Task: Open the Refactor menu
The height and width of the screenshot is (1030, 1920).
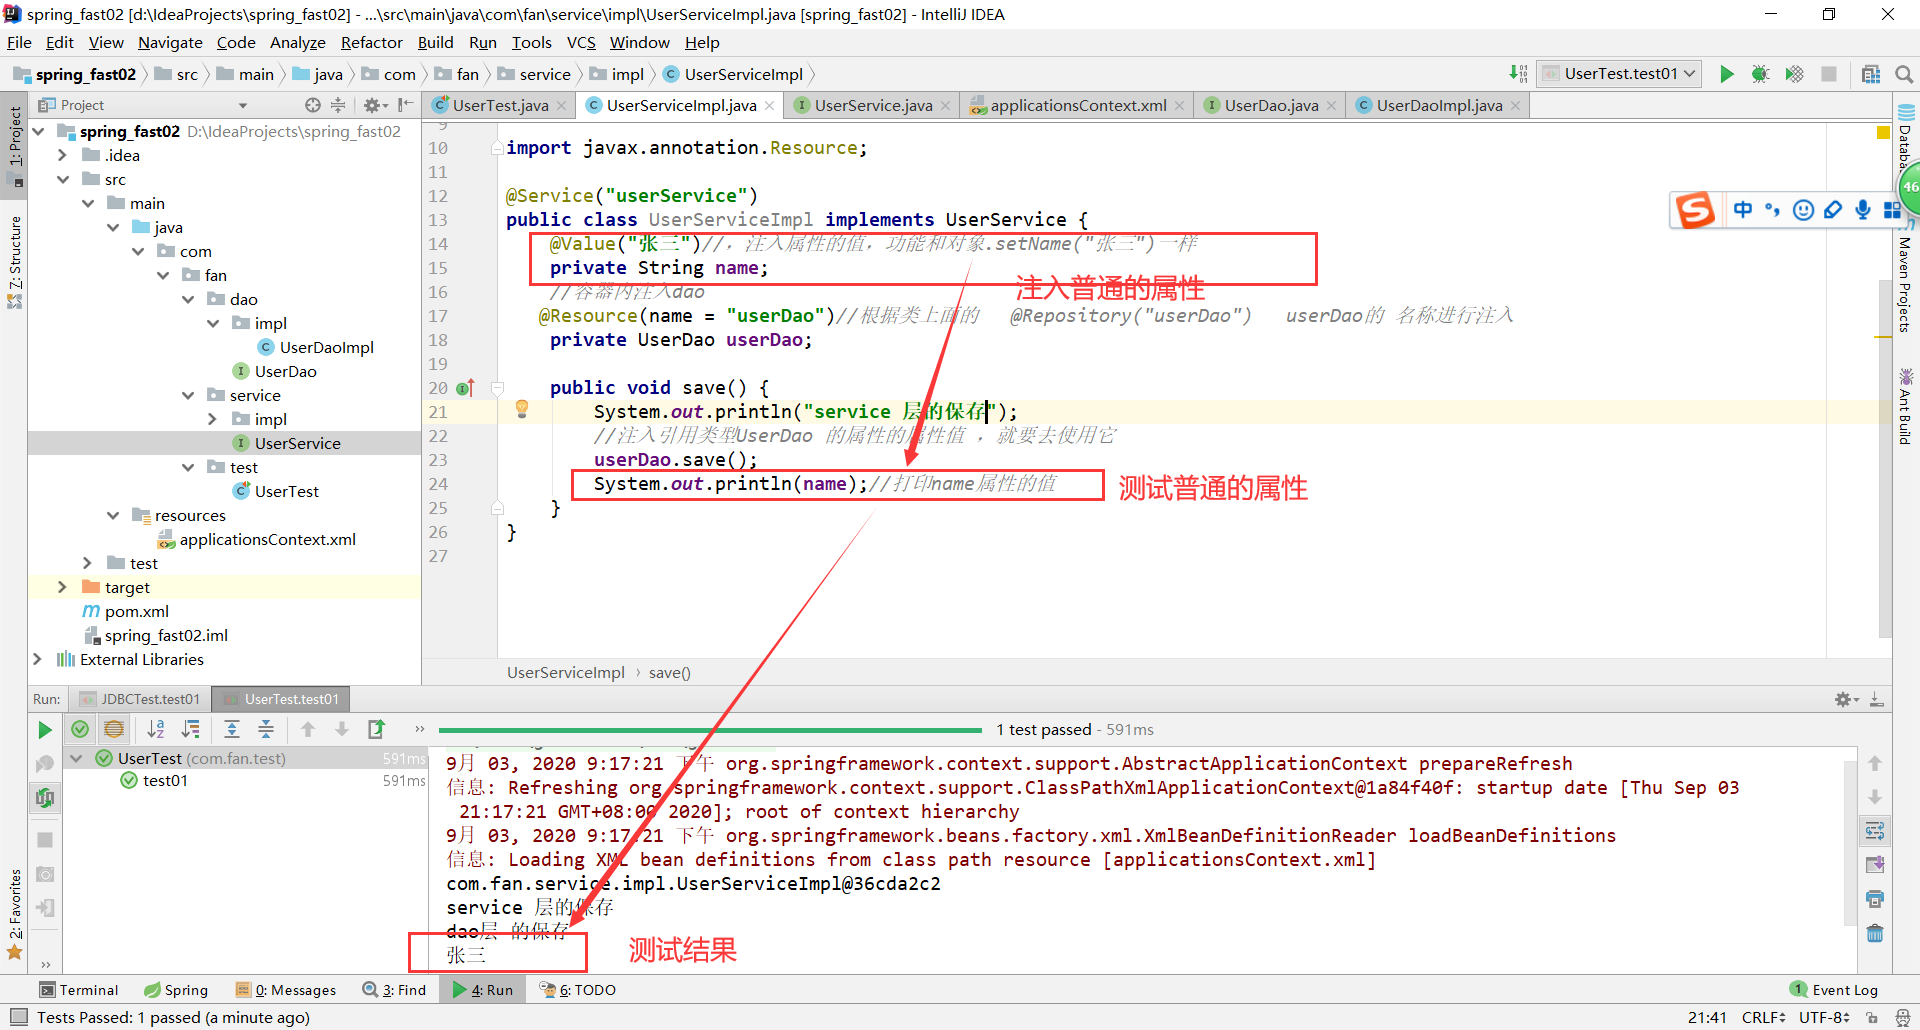Action: click(371, 42)
